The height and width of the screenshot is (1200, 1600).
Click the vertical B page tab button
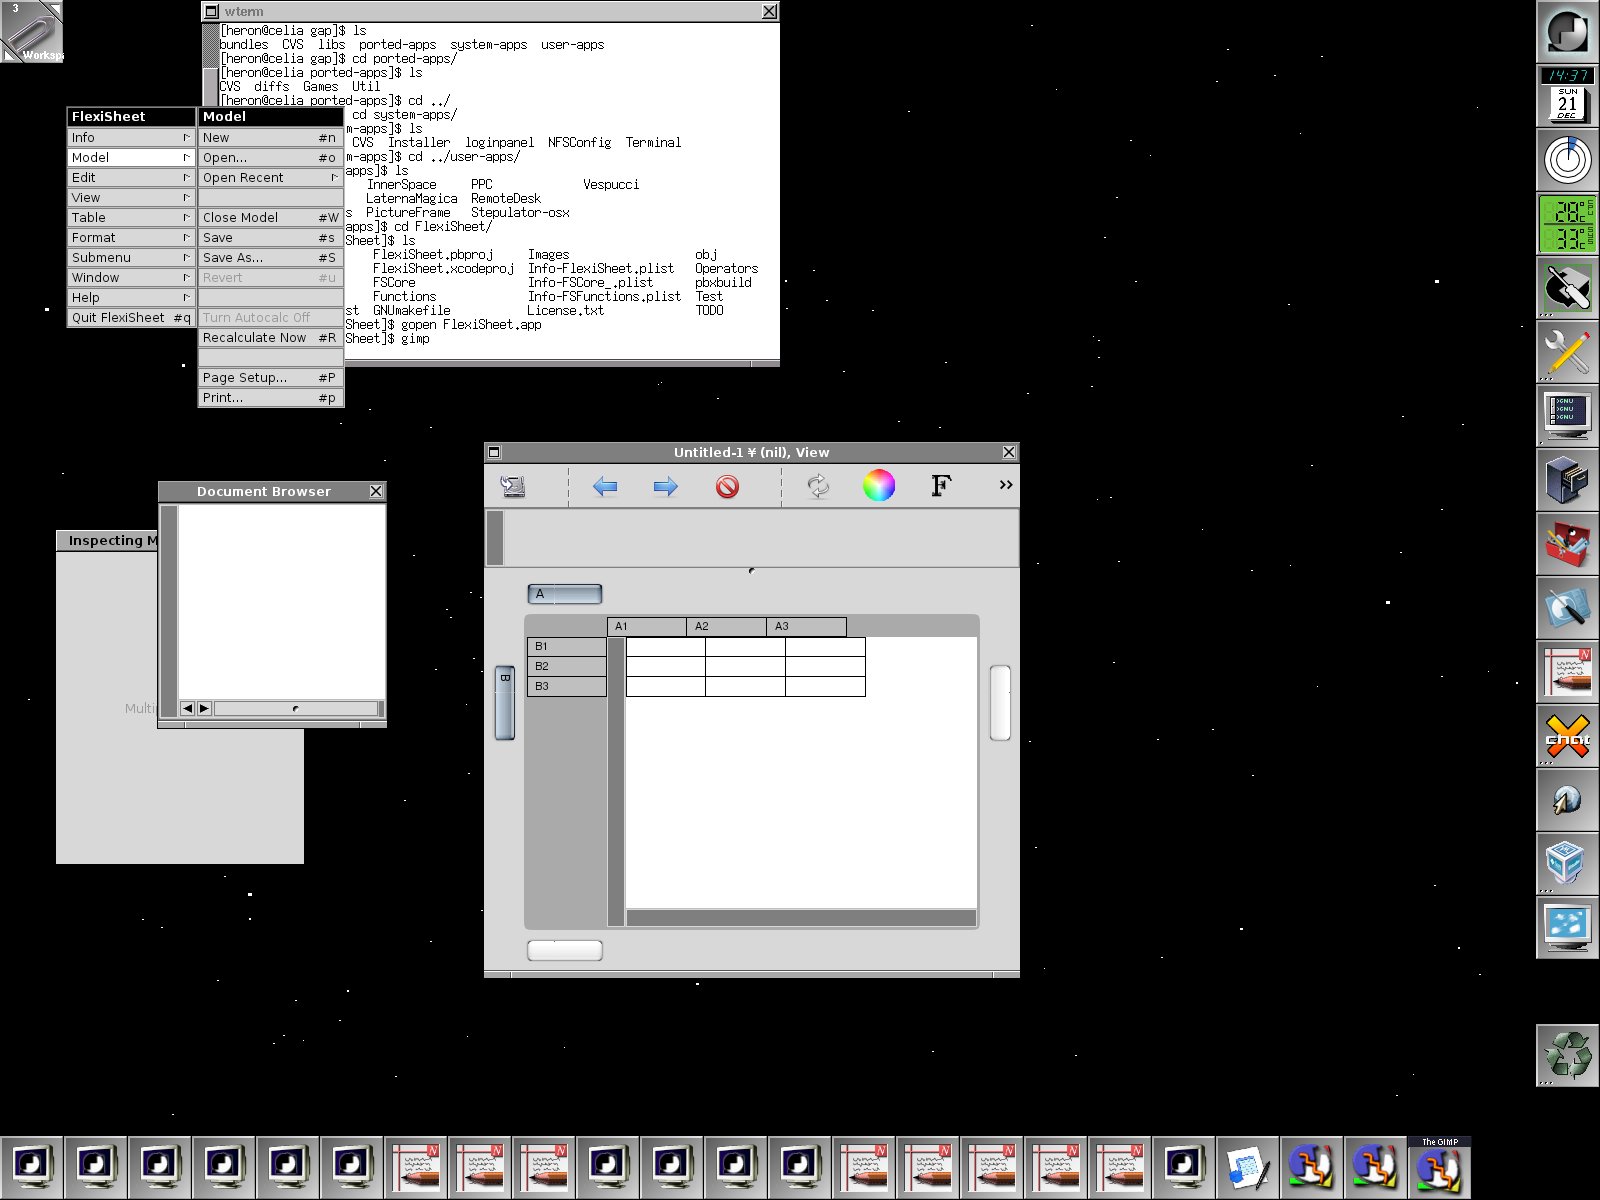click(x=504, y=701)
